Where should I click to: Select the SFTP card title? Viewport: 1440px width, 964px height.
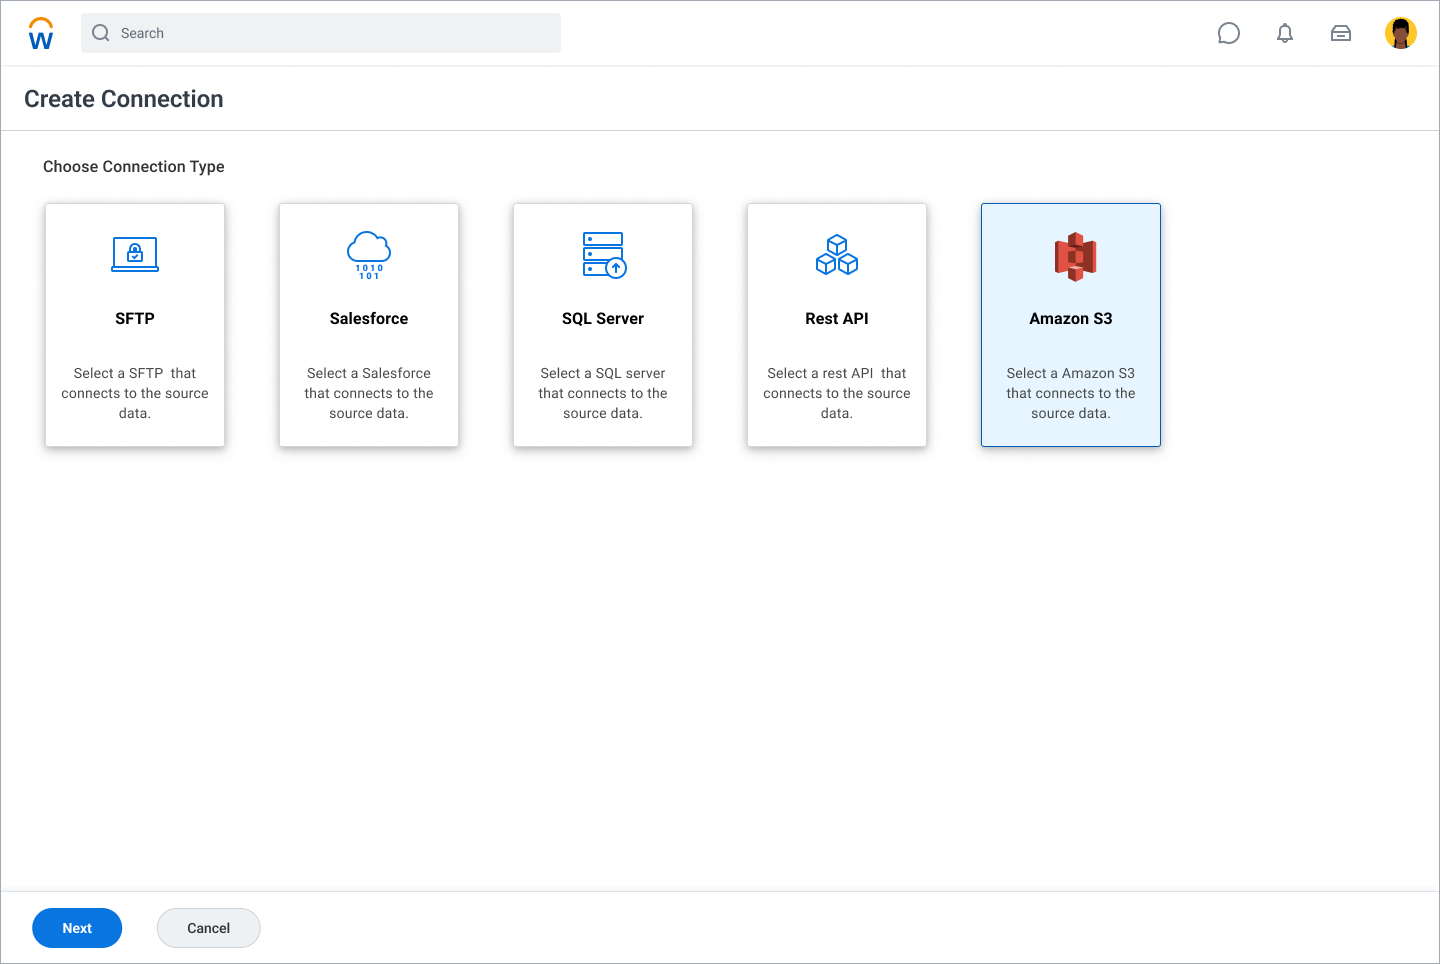[135, 318]
